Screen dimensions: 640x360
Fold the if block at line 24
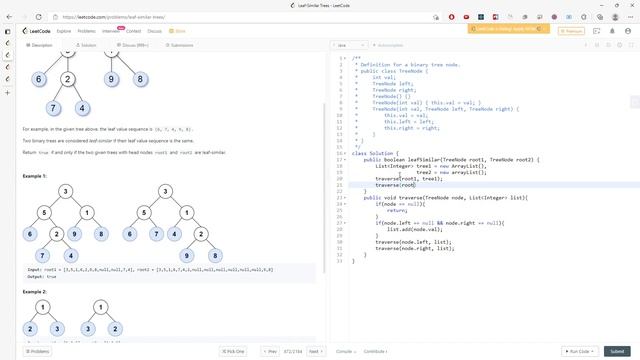pyautogui.click(x=345, y=204)
